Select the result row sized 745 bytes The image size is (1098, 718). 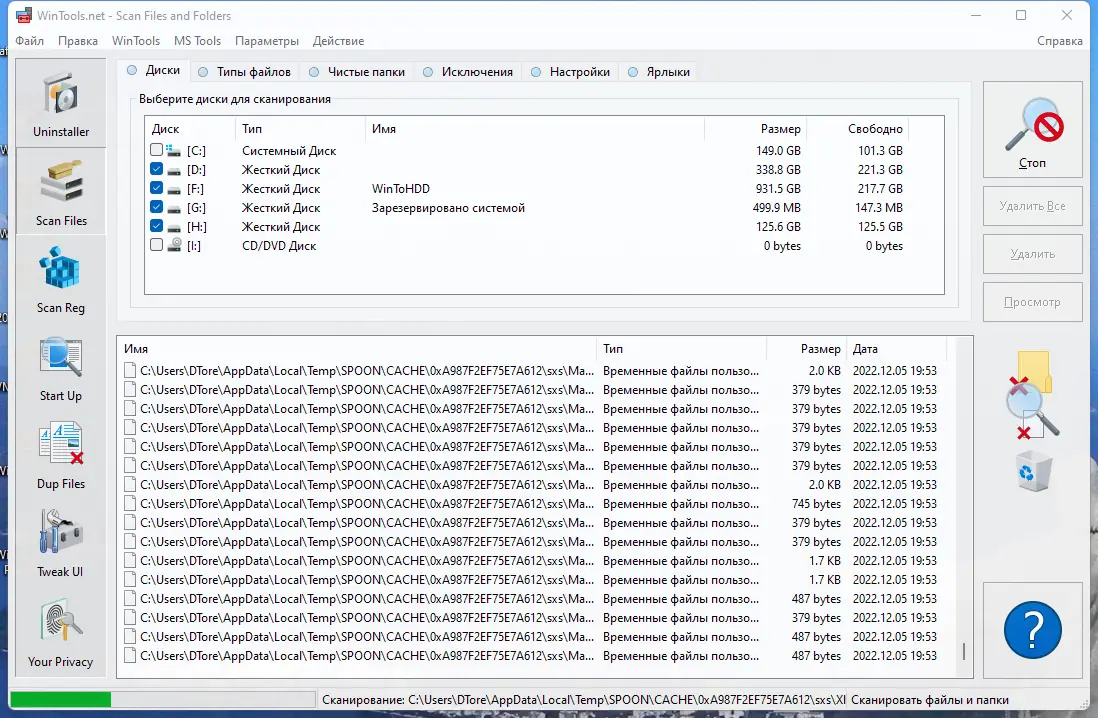[531, 504]
